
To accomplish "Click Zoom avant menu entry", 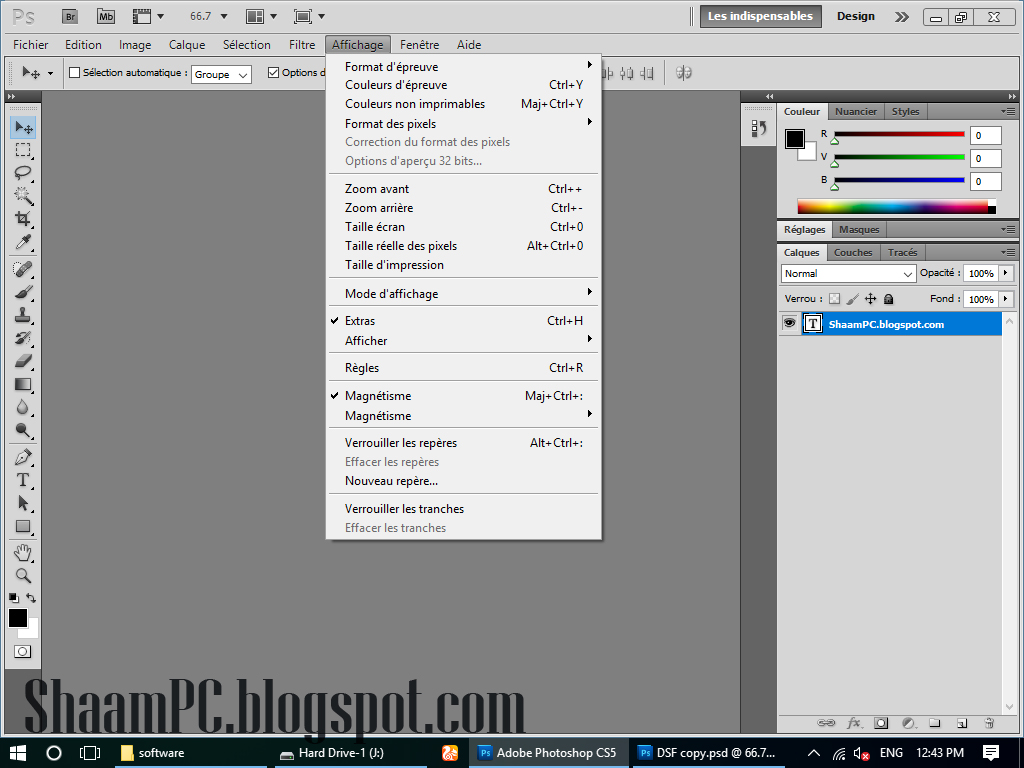I will point(377,189).
